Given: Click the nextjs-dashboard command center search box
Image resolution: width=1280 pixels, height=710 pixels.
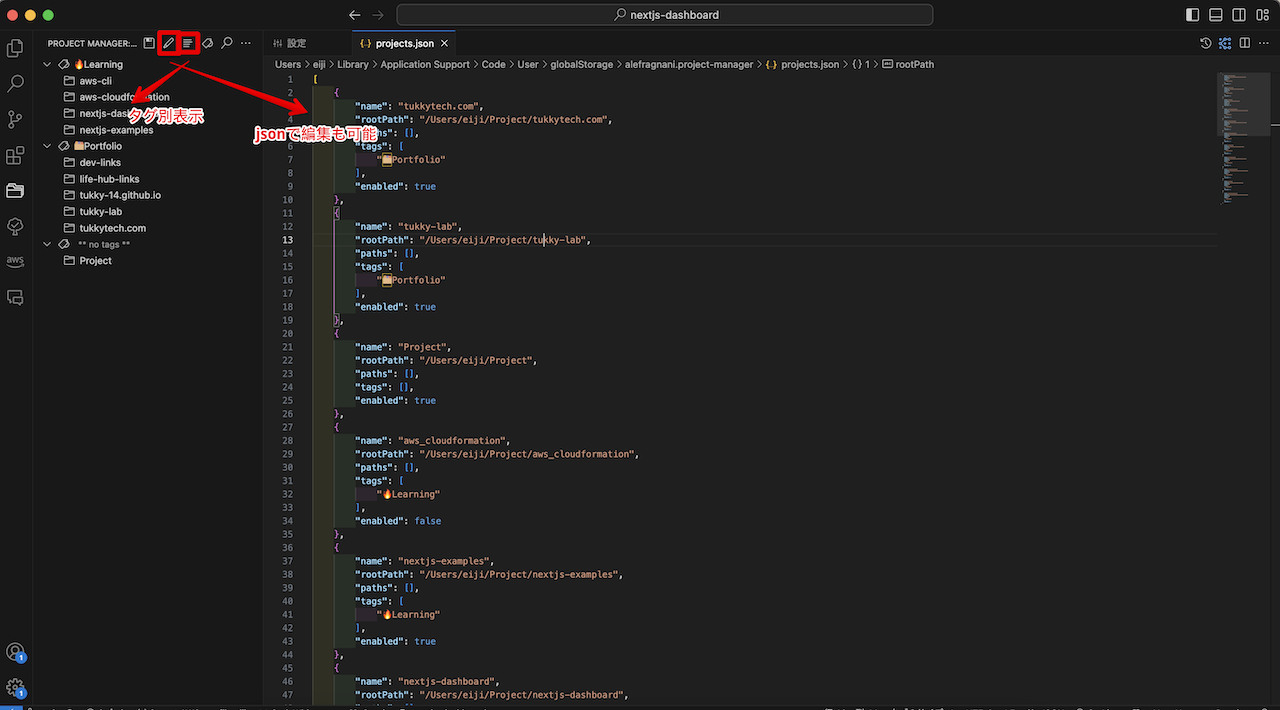Looking at the screenshot, I should click(x=665, y=15).
